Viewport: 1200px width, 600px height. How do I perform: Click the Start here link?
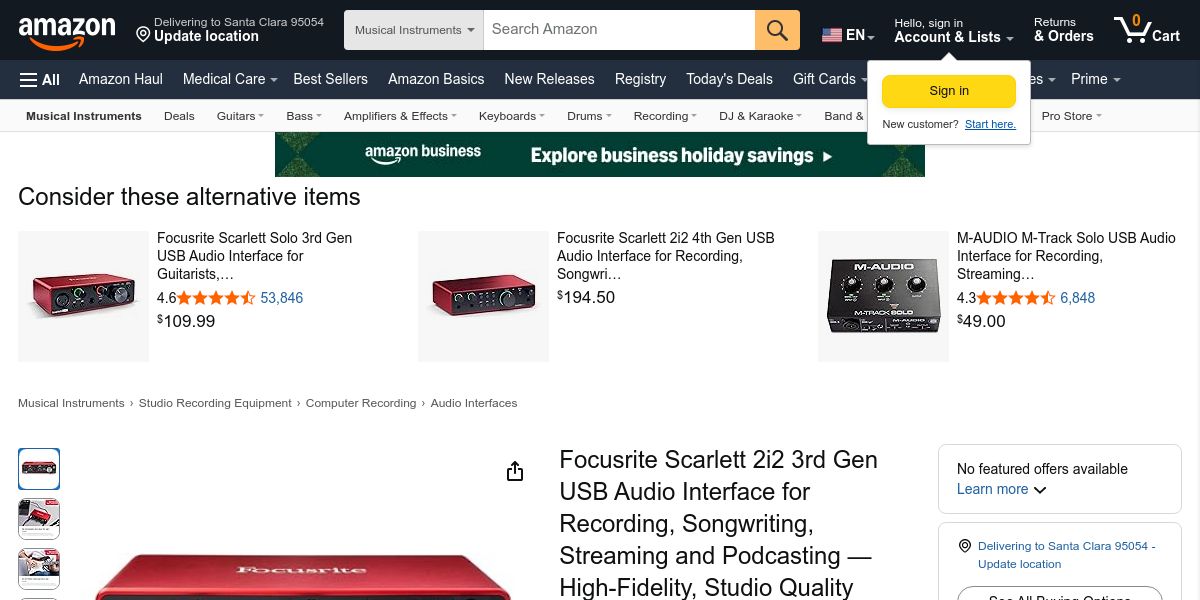coord(990,124)
